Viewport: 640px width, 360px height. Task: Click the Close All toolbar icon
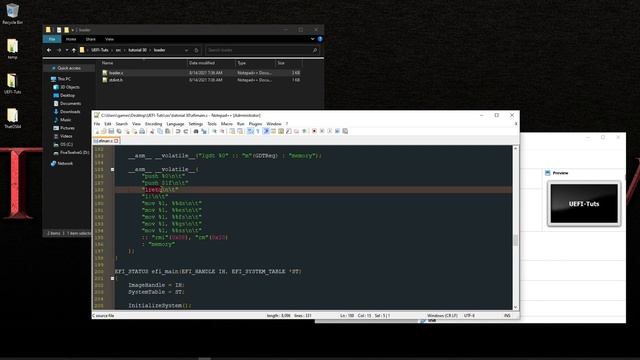135,131
